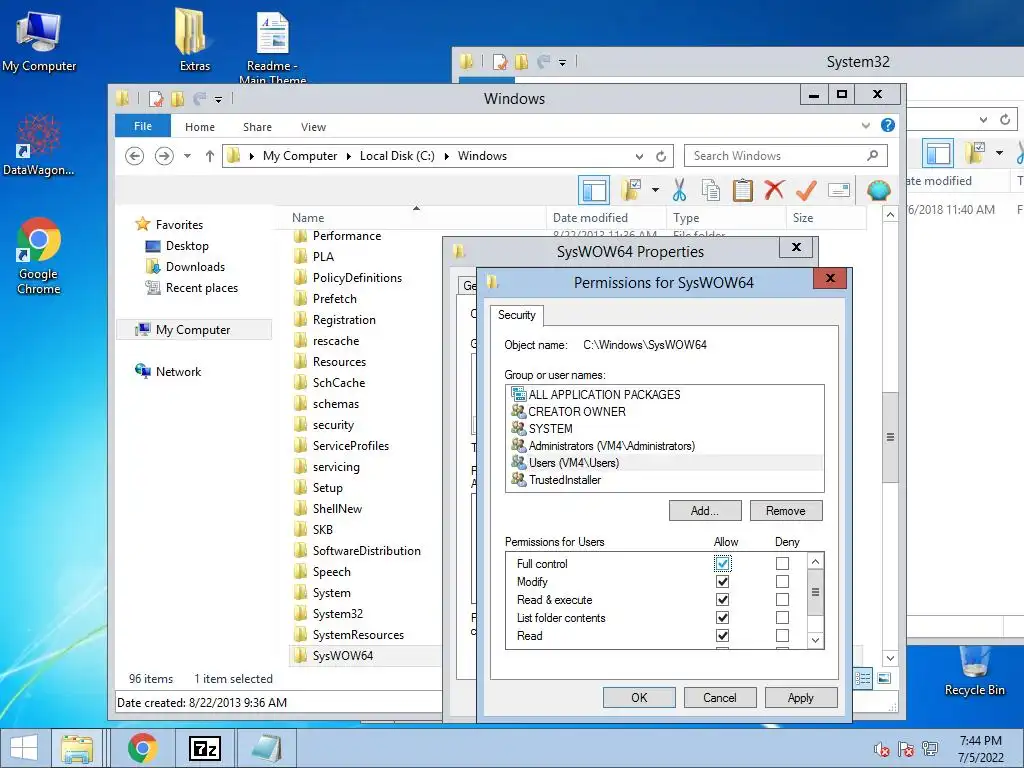Select the Security tab in Permissions dialog
This screenshot has height=768, width=1024.
point(517,315)
